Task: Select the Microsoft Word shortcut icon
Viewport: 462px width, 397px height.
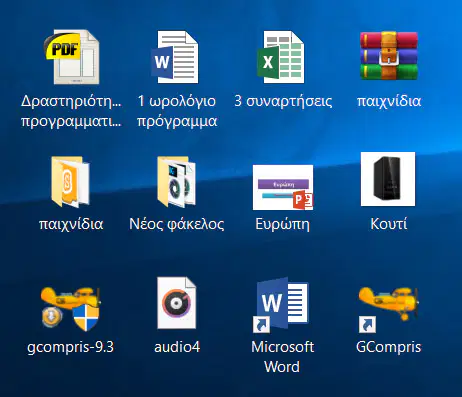Action: point(281,305)
